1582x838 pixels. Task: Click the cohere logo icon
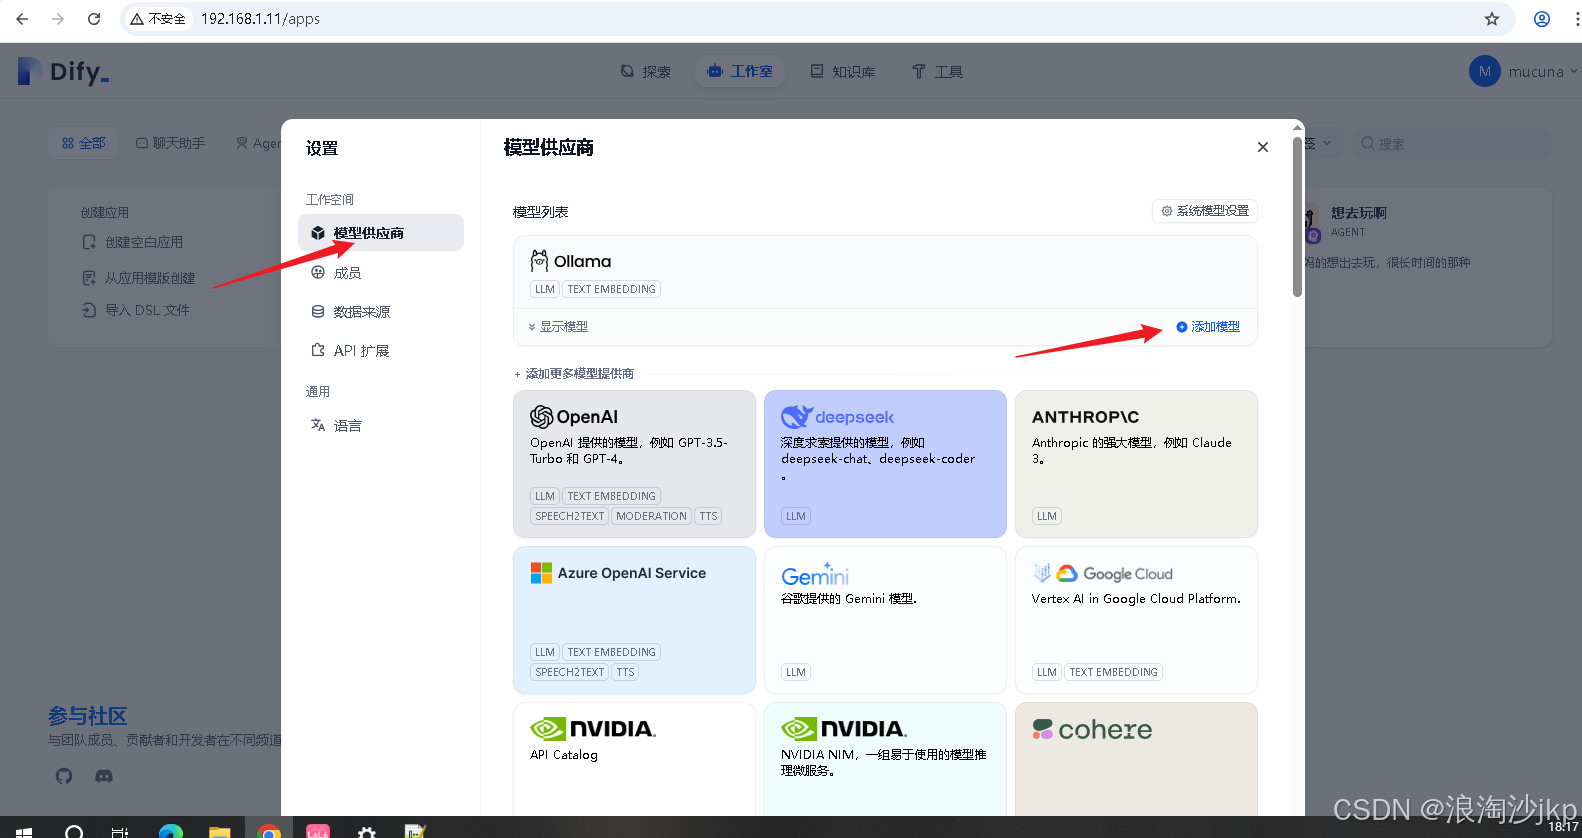tap(1043, 729)
